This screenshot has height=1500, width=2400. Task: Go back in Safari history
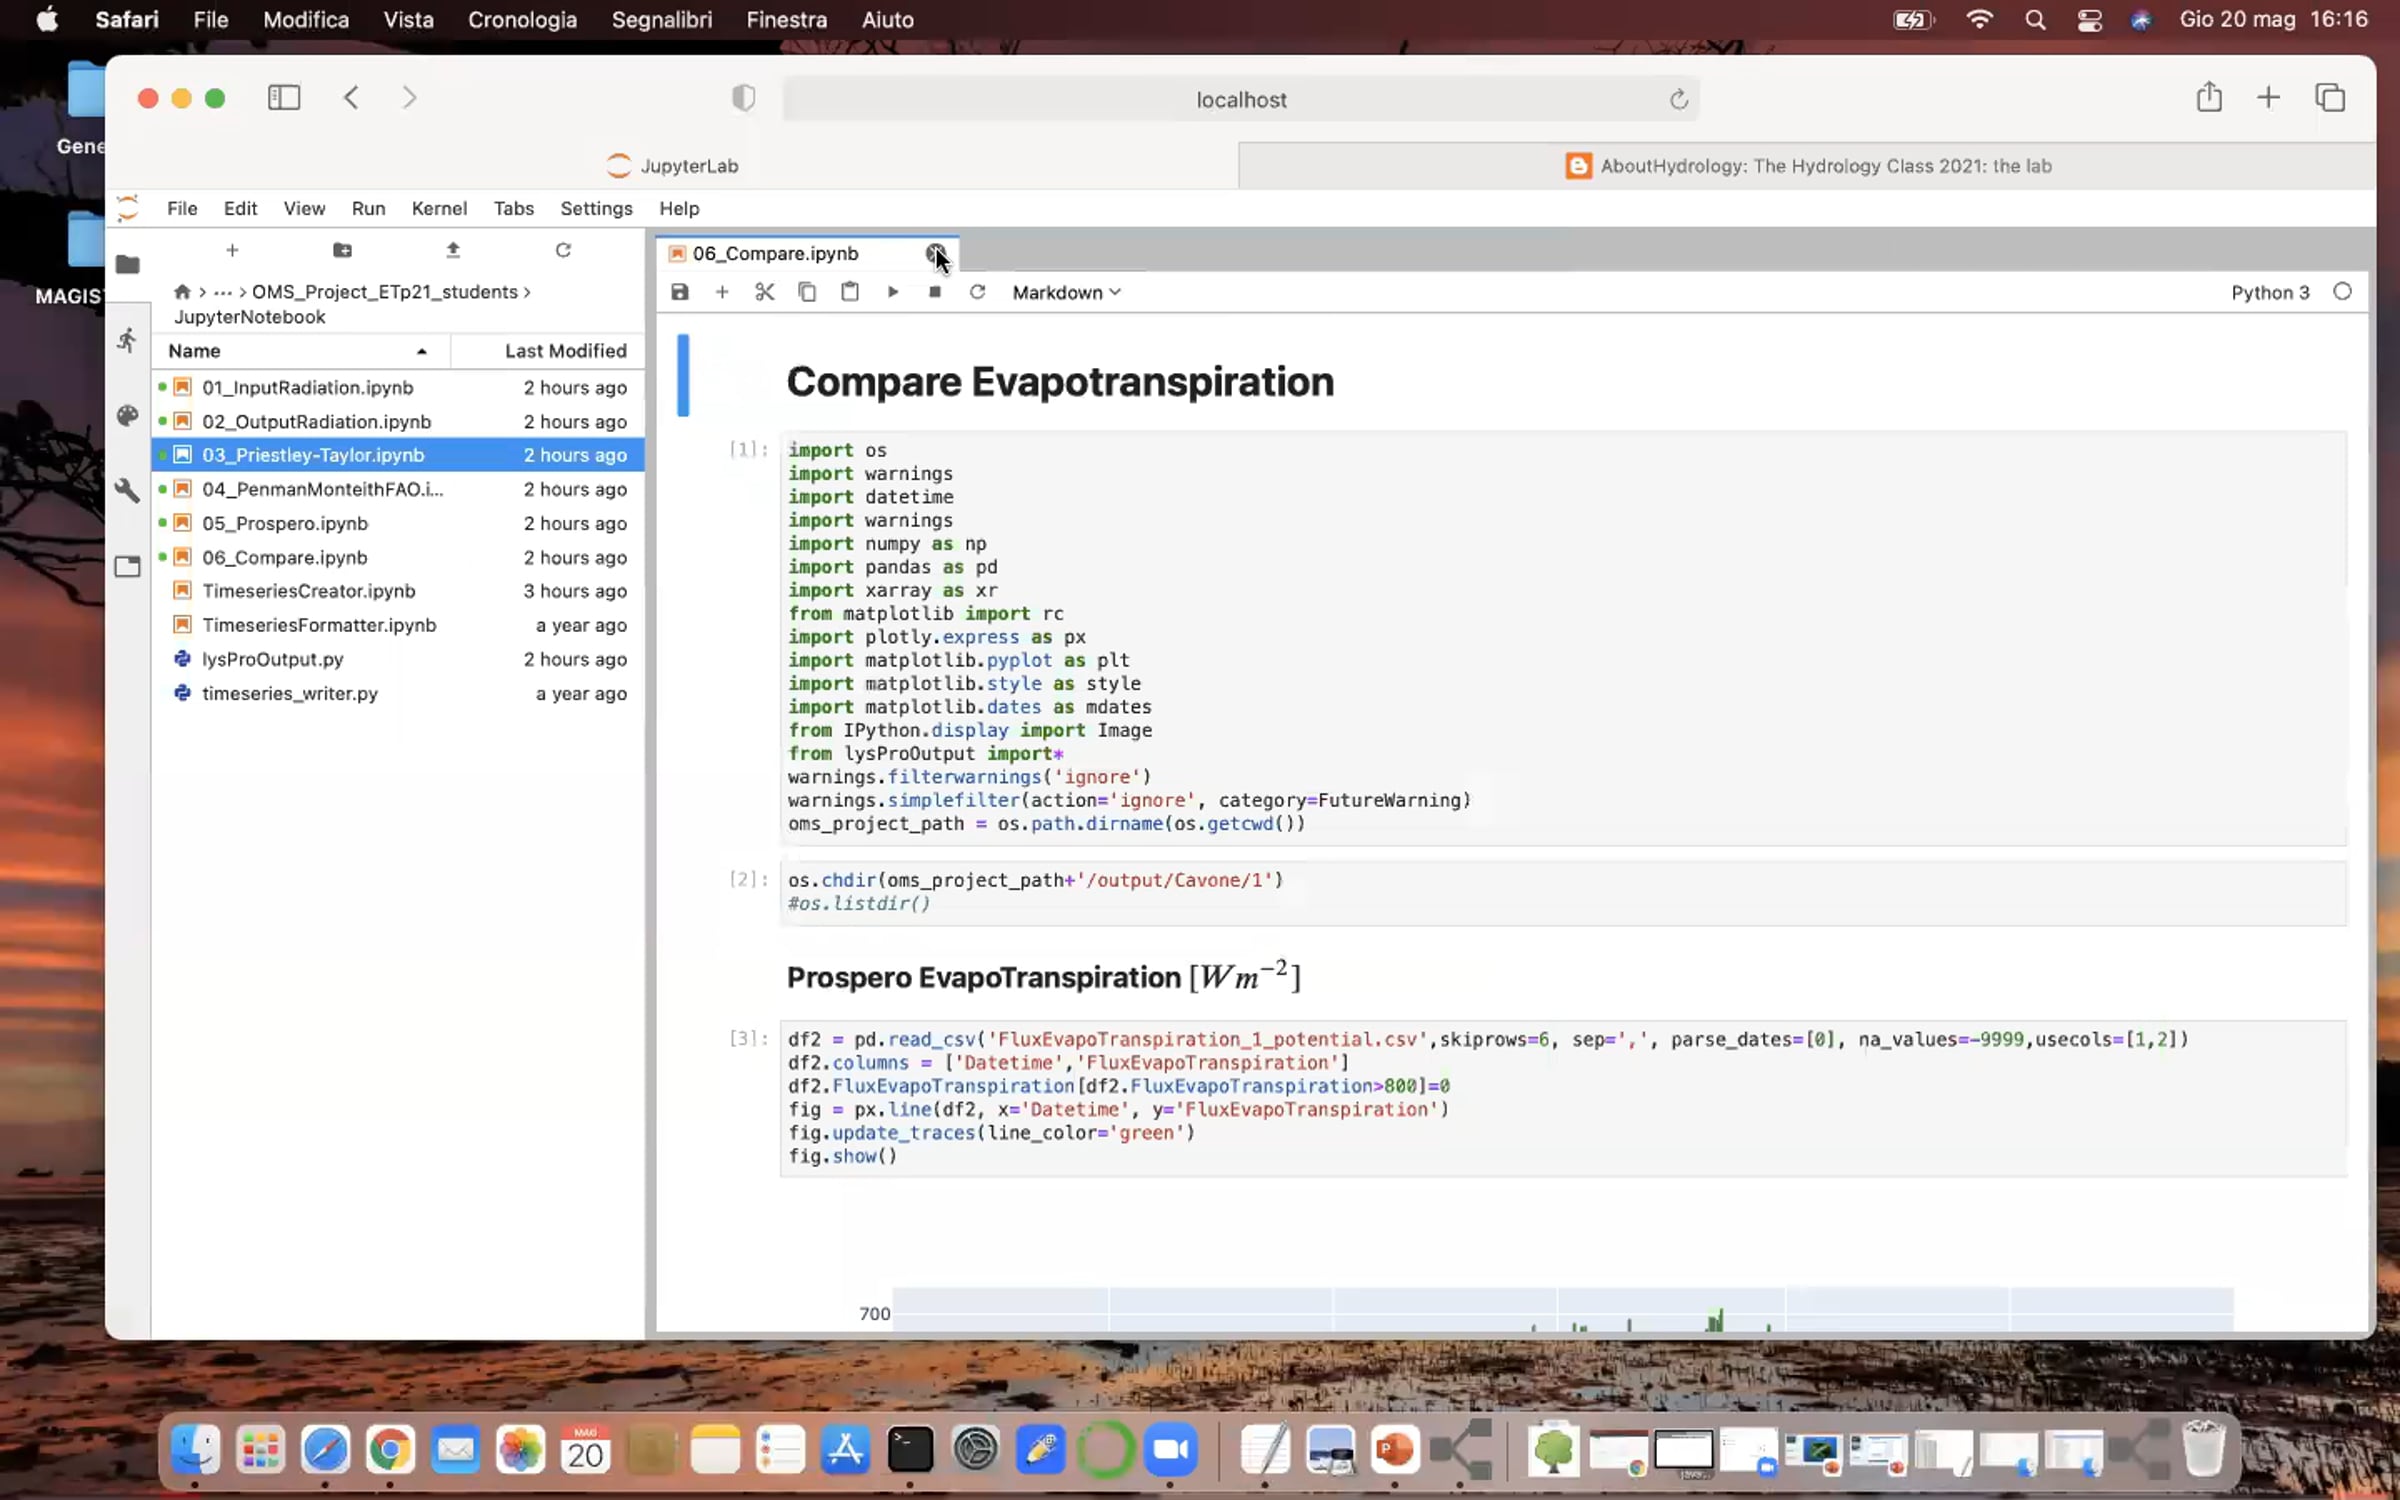(351, 98)
